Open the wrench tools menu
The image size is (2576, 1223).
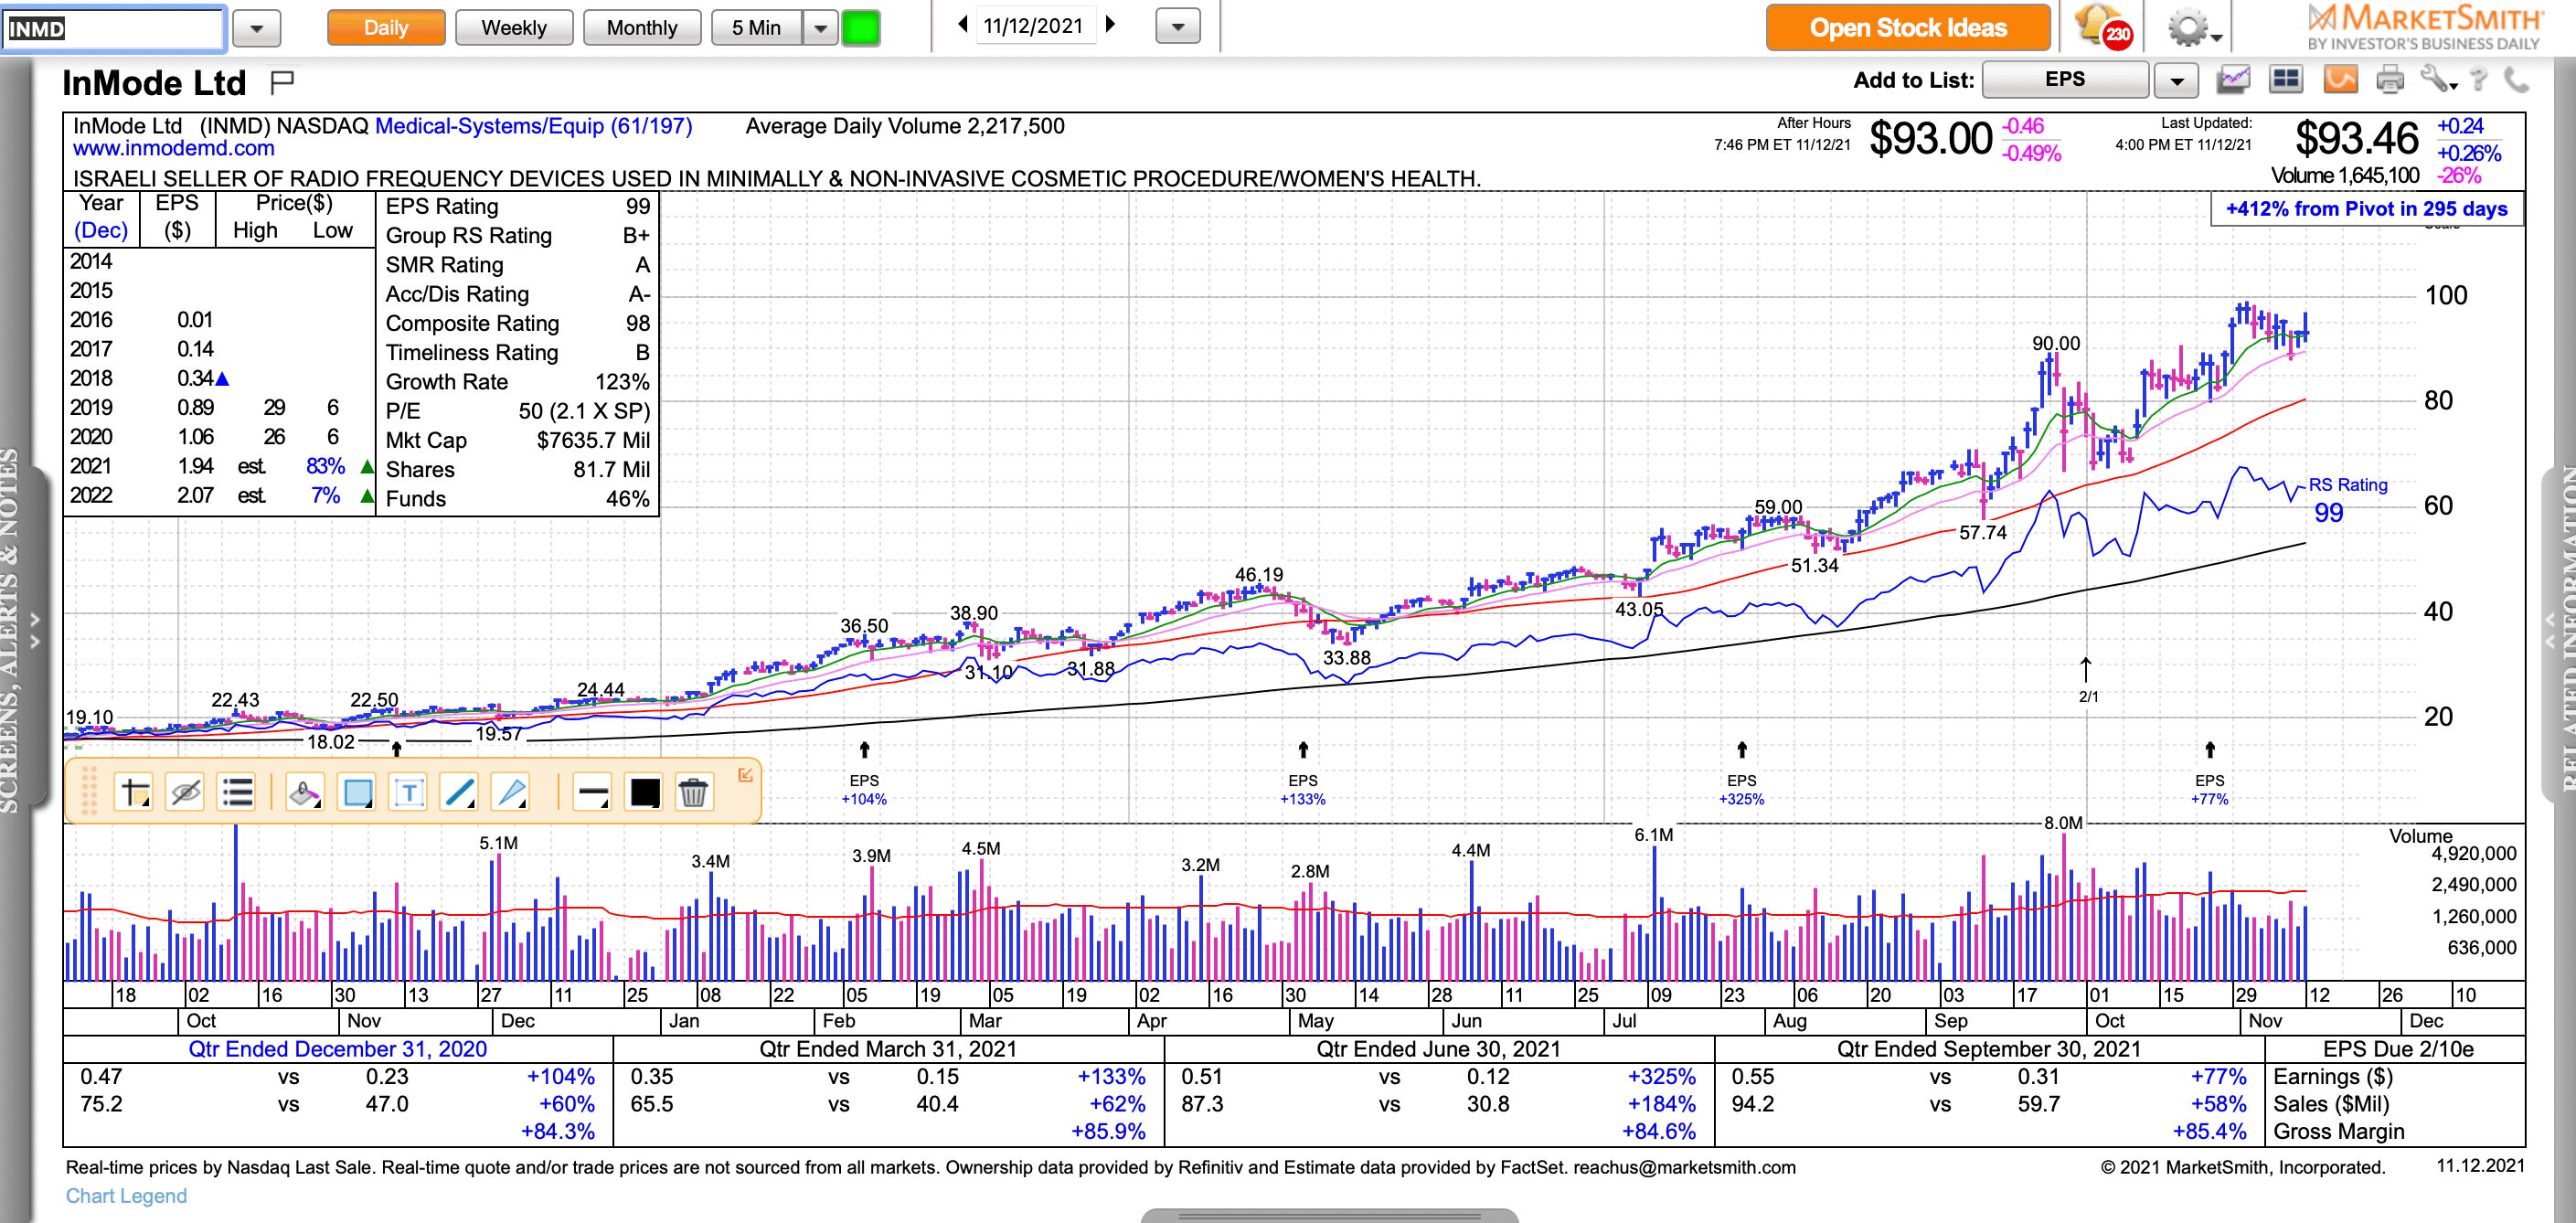tap(2438, 79)
